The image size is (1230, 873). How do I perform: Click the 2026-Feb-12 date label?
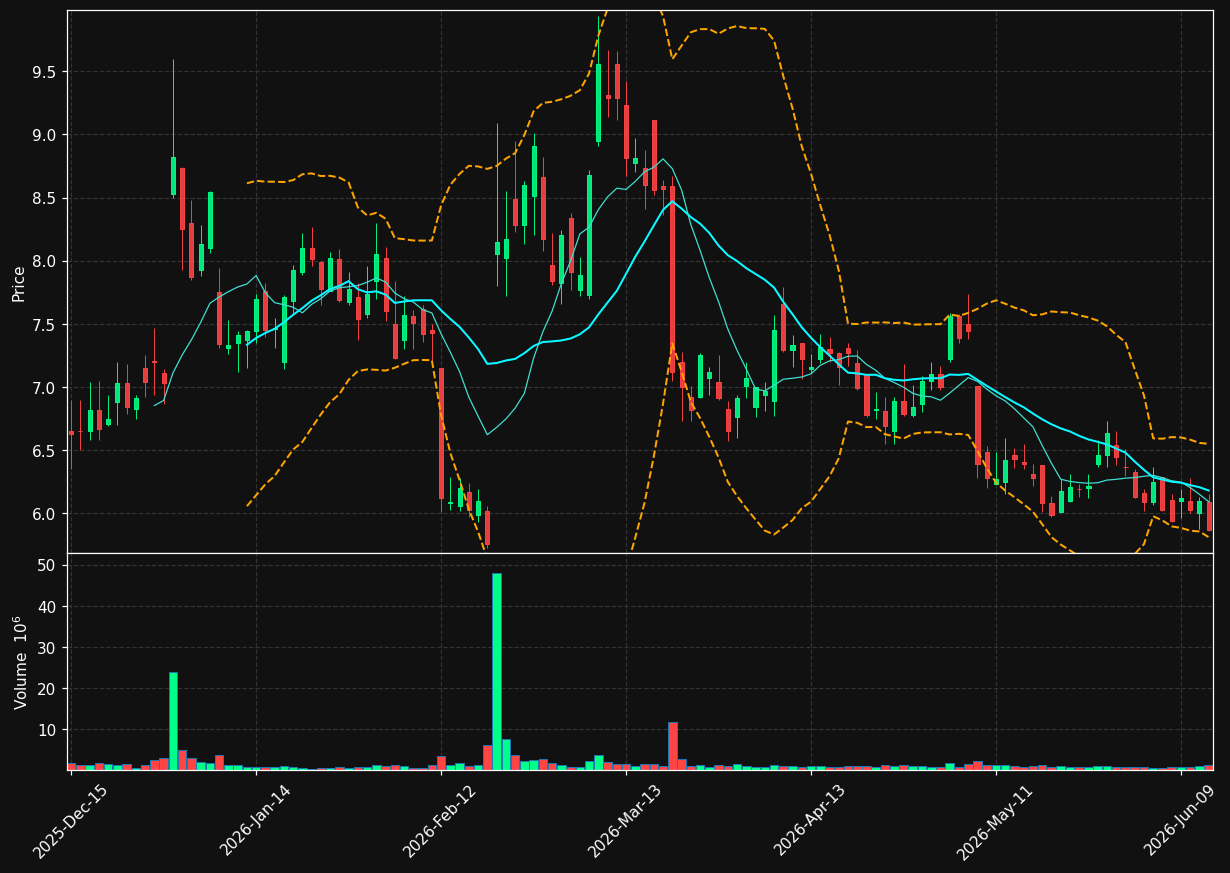coord(440,822)
